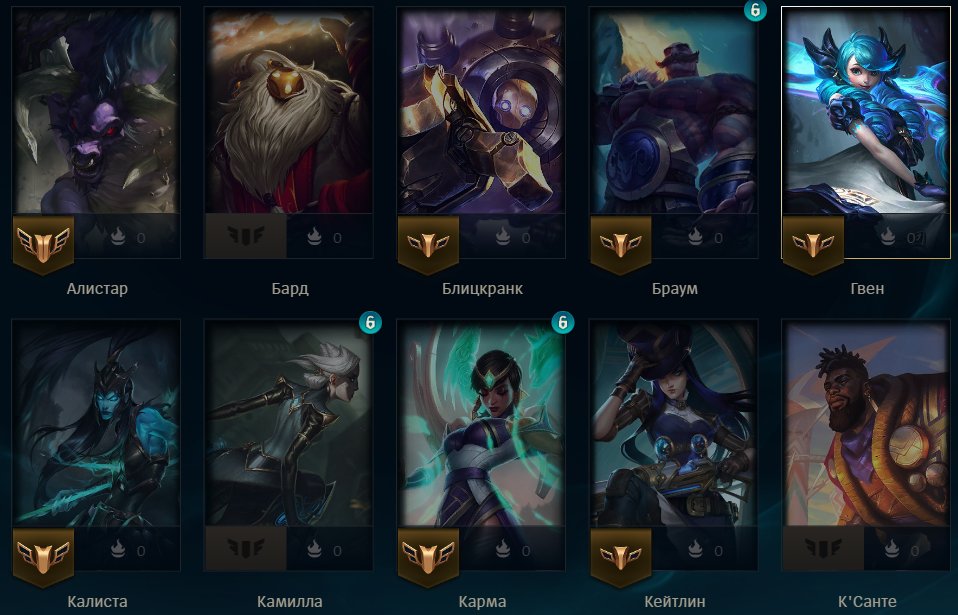Select the Alistar champion portrait
Screen dimensions: 958x615
(x=97, y=111)
